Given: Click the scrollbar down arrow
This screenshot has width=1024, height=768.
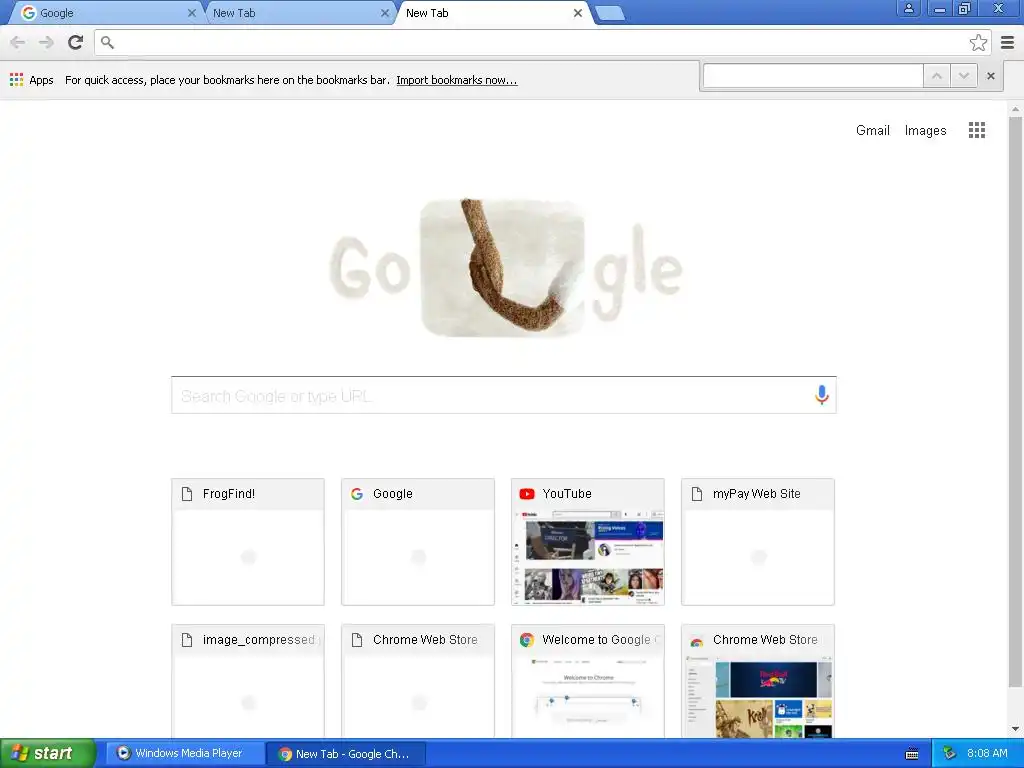Looking at the screenshot, I should click(x=1015, y=729).
